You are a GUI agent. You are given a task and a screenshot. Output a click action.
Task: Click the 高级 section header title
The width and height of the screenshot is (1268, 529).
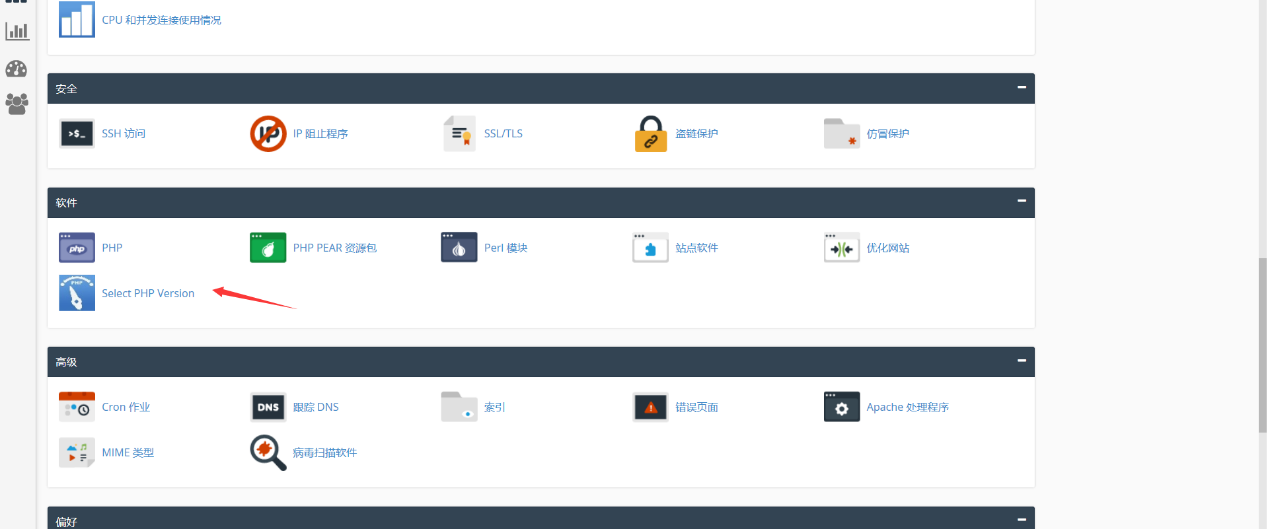[x=66, y=362]
